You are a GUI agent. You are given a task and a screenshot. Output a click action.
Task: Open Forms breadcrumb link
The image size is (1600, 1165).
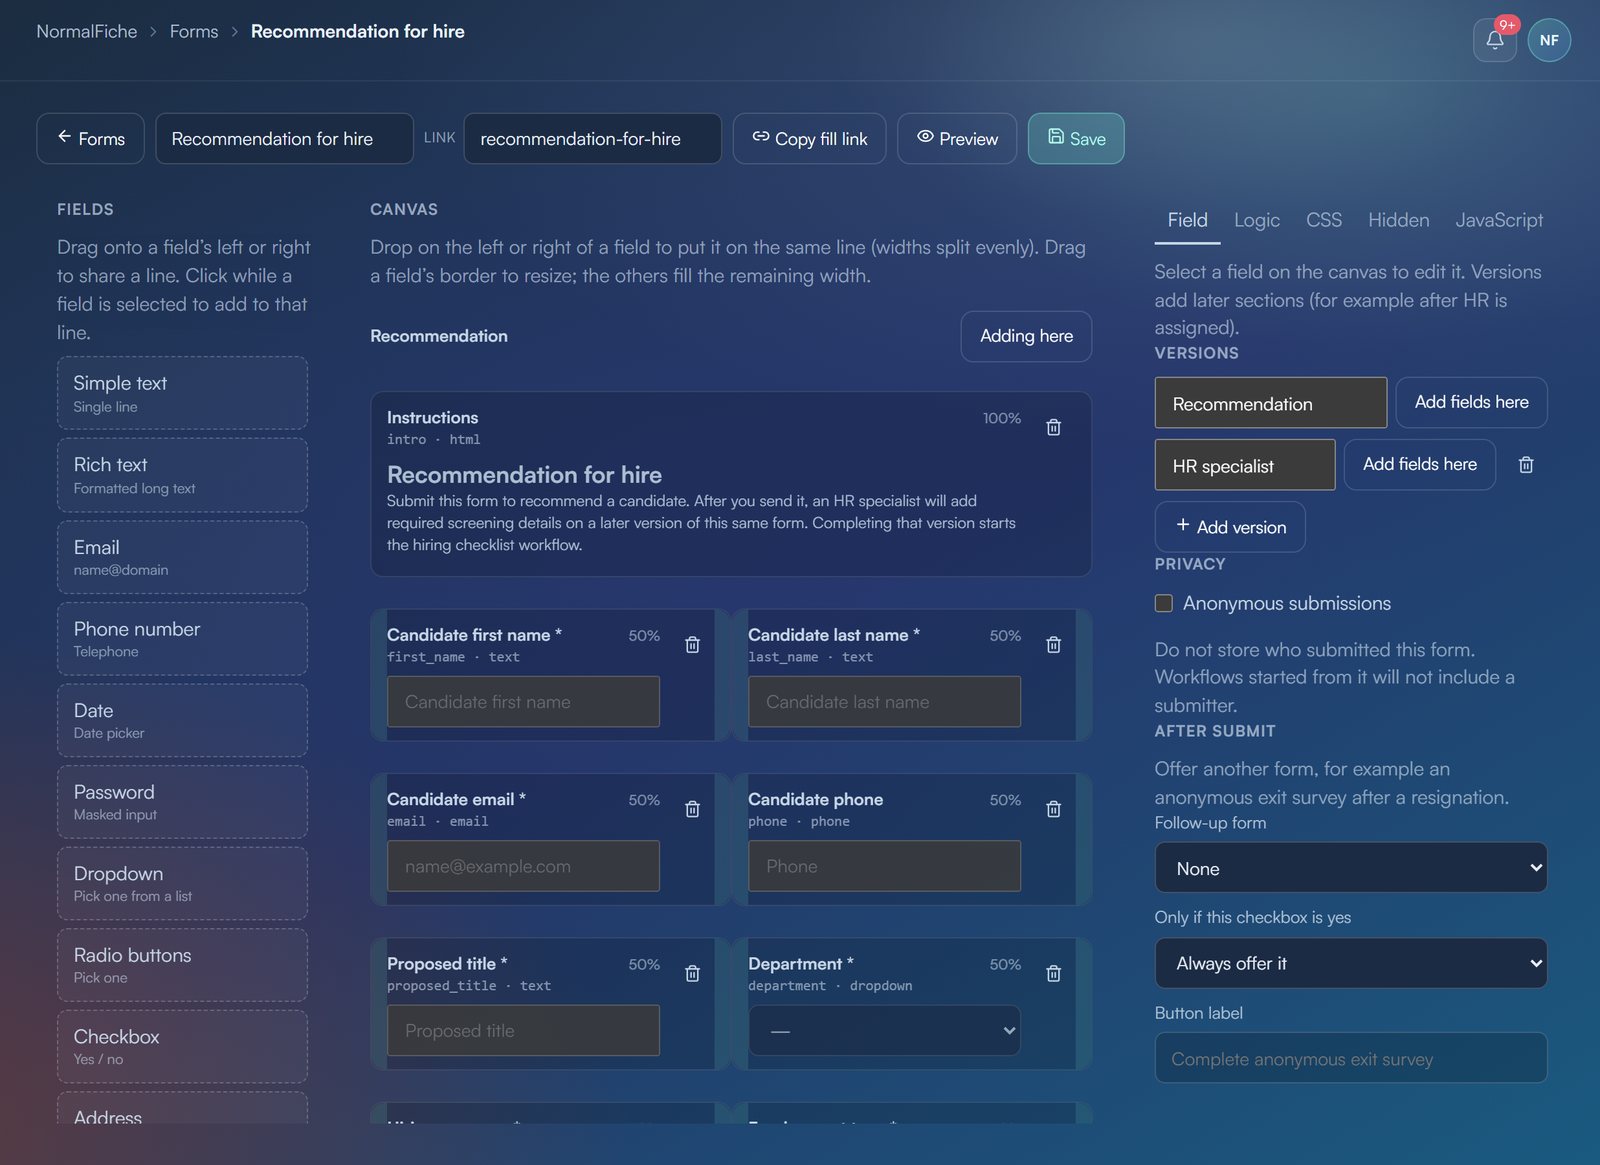tap(194, 31)
